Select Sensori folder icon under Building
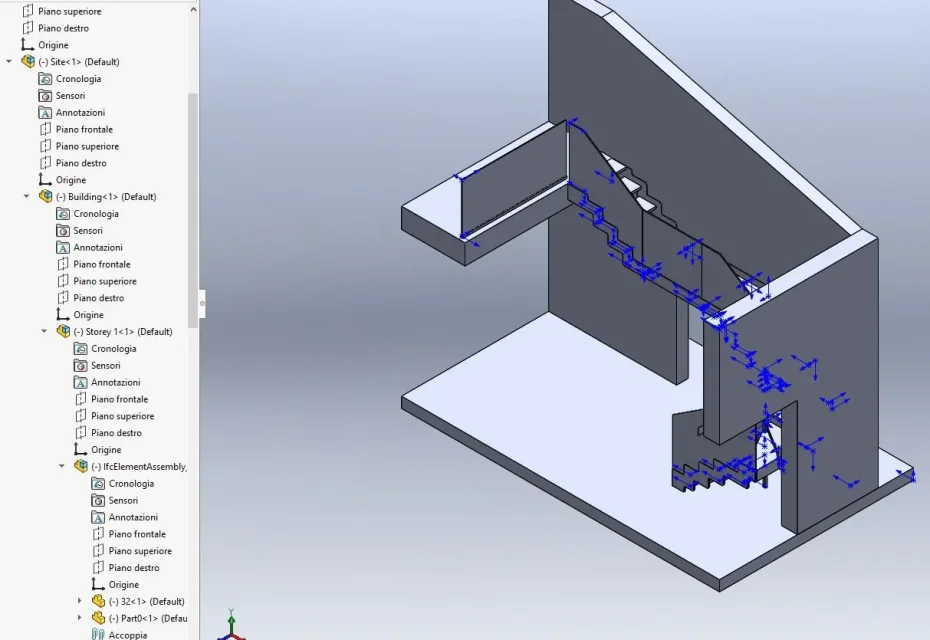 pyautogui.click(x=63, y=230)
